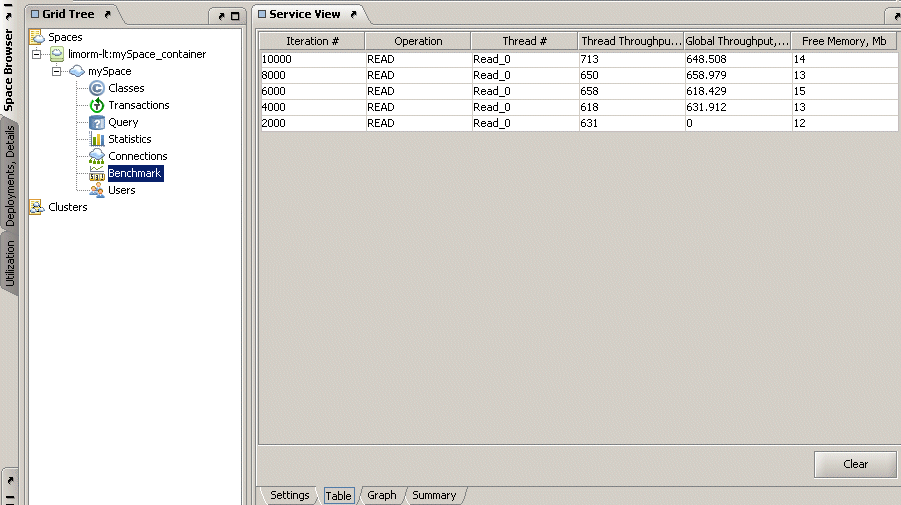The image size is (901, 505).
Task: Select limorm-lt:mySpace_container tree item
Action: point(137,54)
